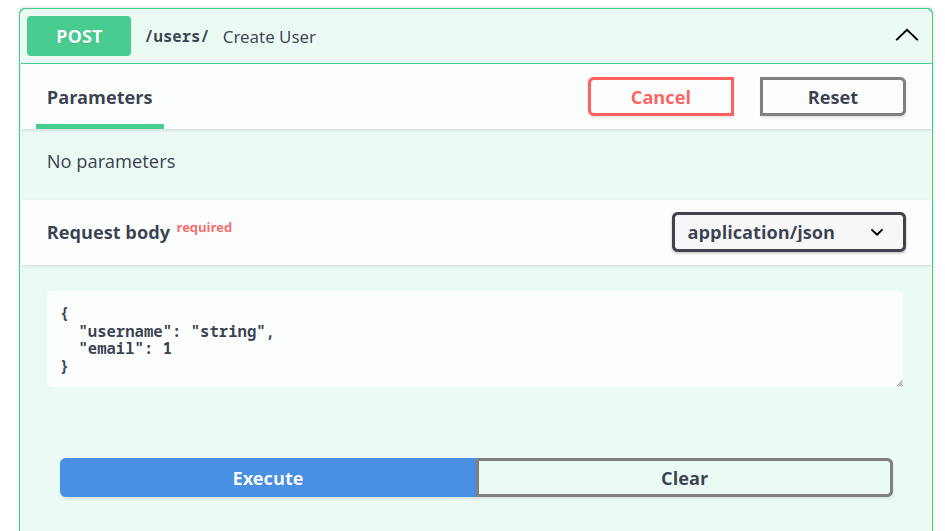Select the Parameters tab
945x531 pixels.
[x=100, y=98]
